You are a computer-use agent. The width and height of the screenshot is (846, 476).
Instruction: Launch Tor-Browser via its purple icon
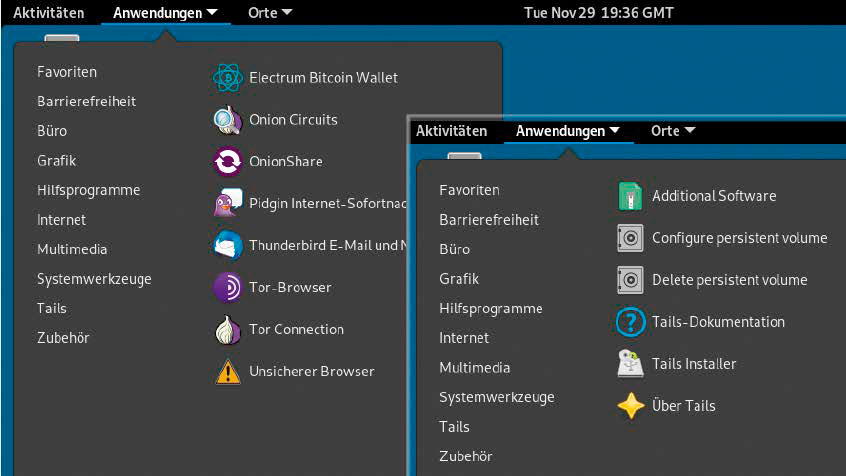point(228,287)
